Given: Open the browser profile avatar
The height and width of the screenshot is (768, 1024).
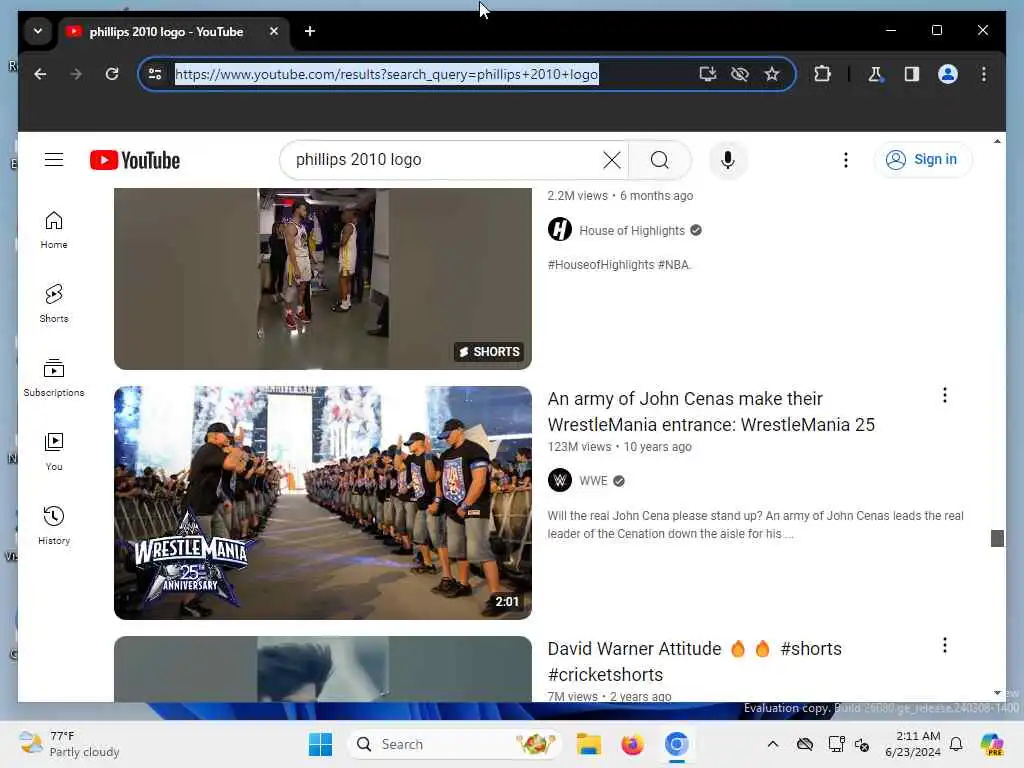Looking at the screenshot, I should tap(948, 74).
